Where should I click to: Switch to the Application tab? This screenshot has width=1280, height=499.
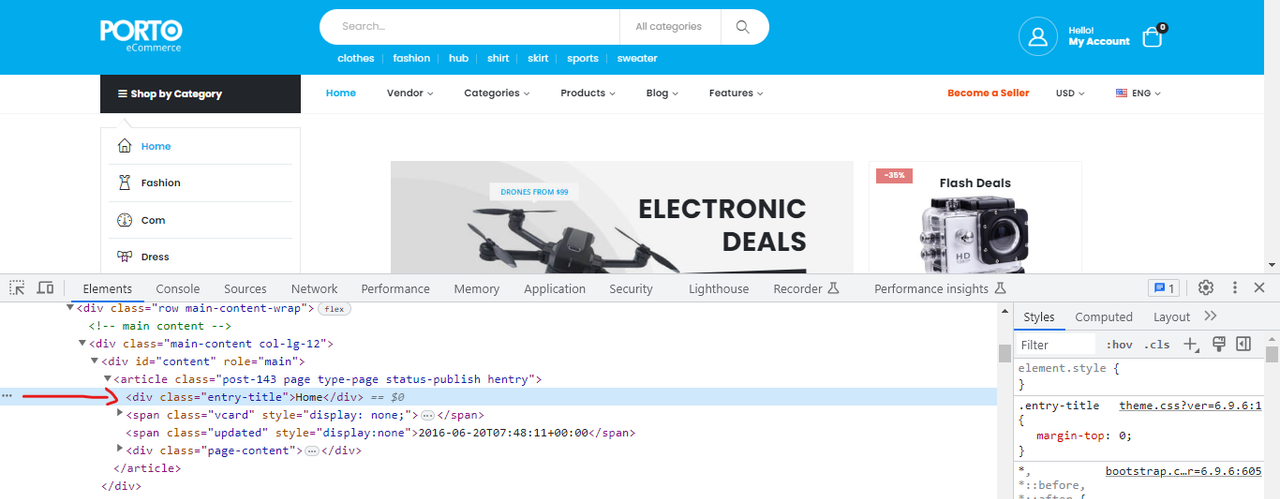click(x=554, y=288)
